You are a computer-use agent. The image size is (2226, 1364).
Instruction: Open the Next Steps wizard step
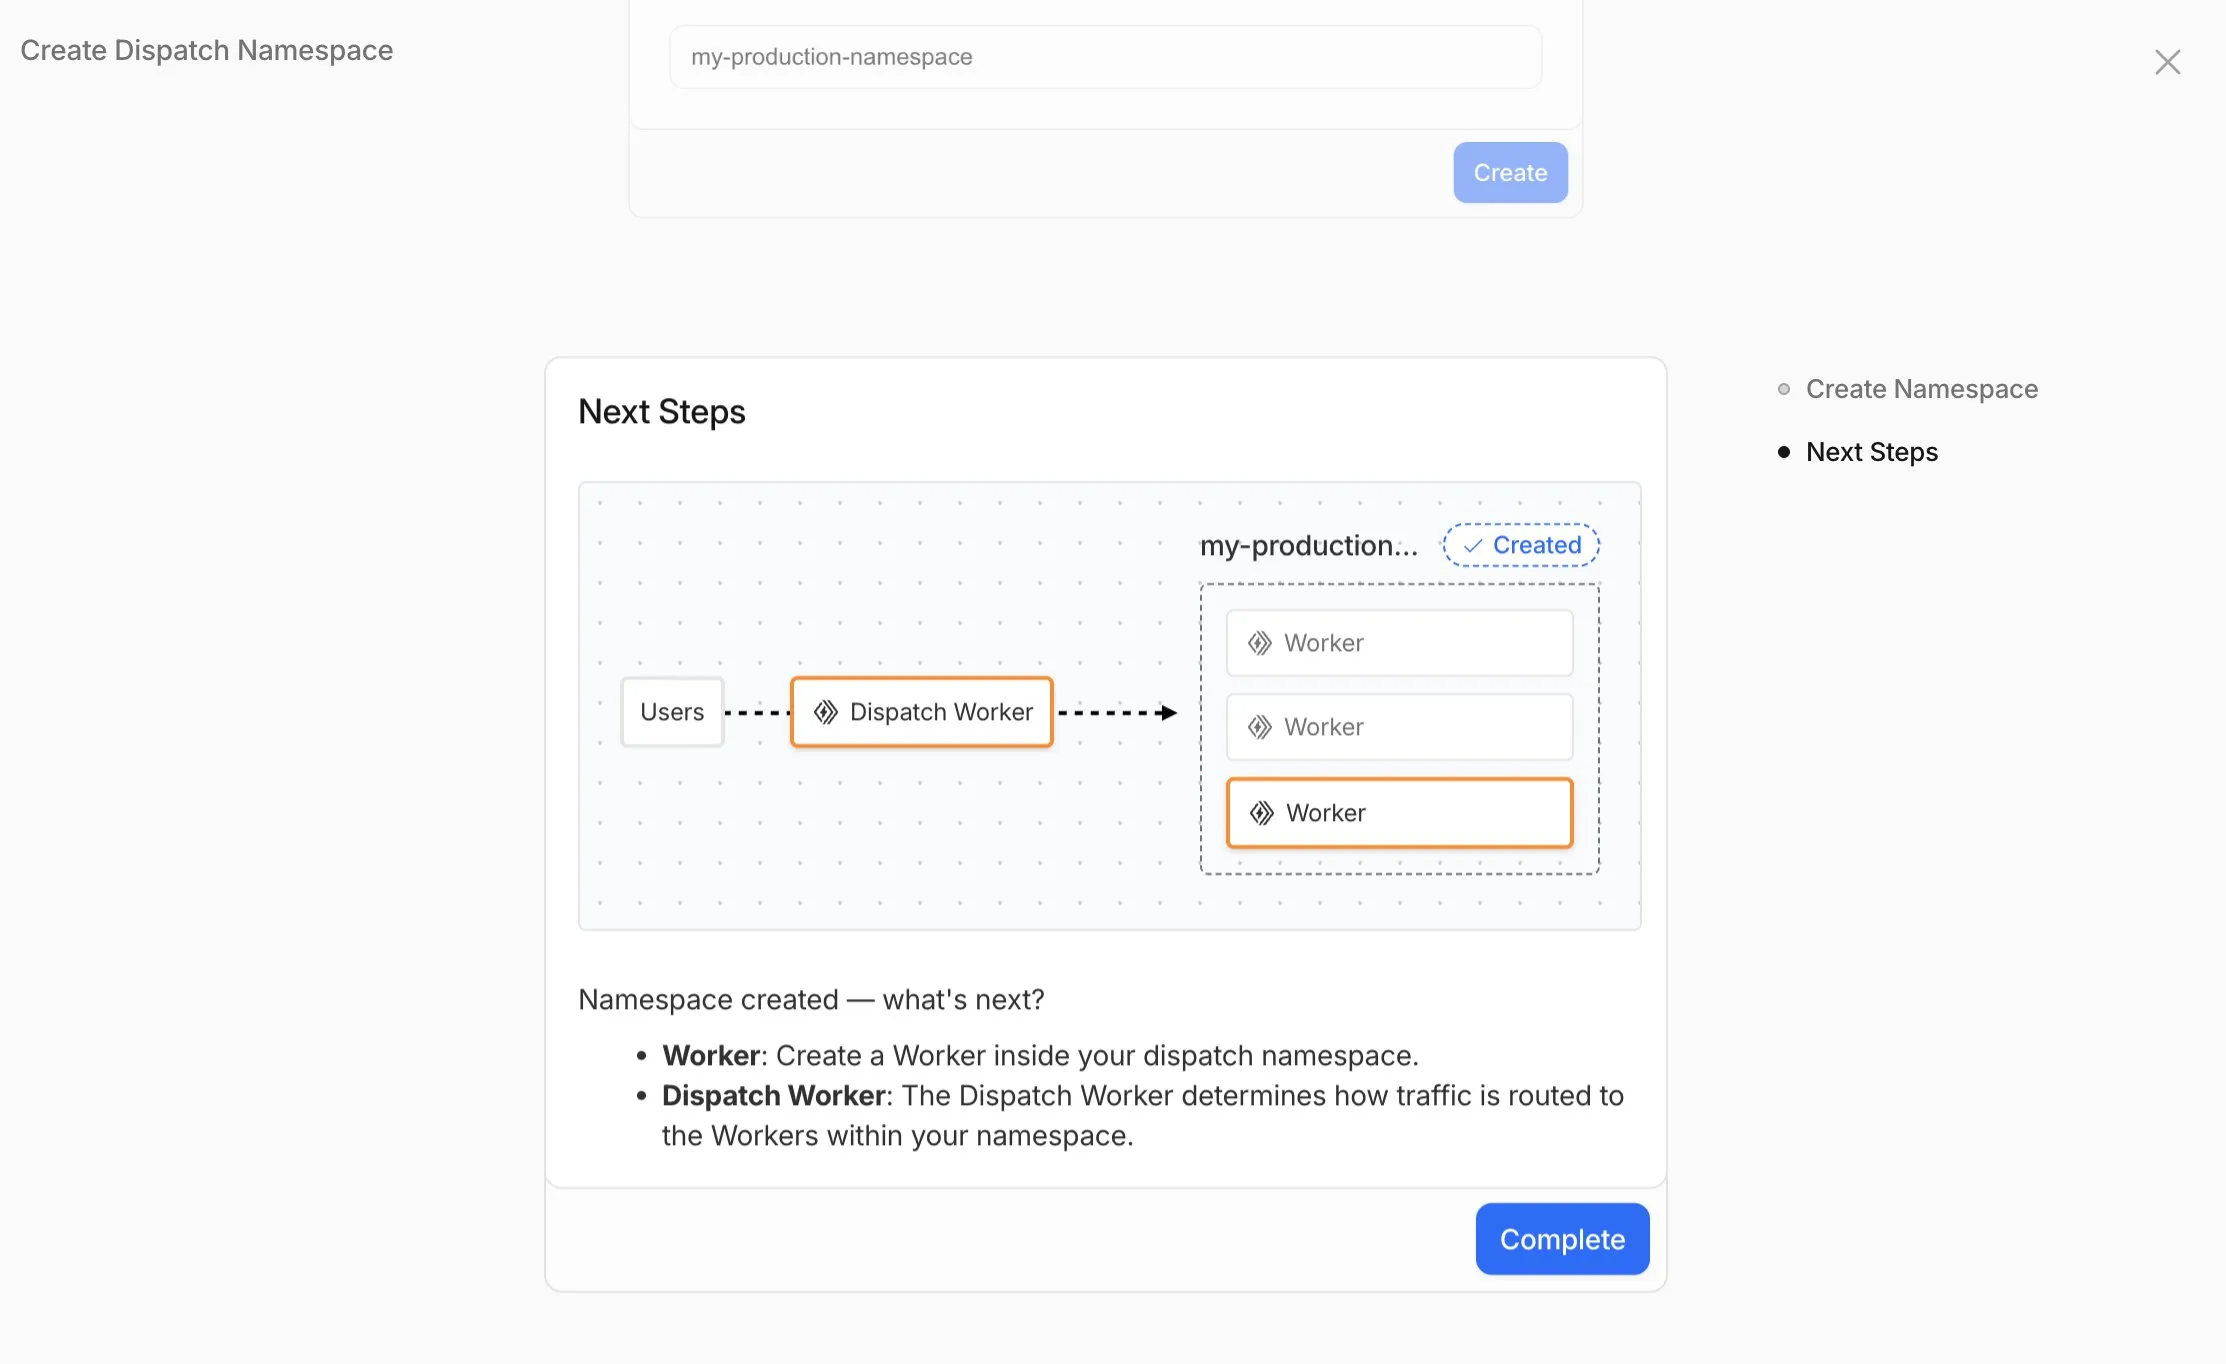point(1871,452)
